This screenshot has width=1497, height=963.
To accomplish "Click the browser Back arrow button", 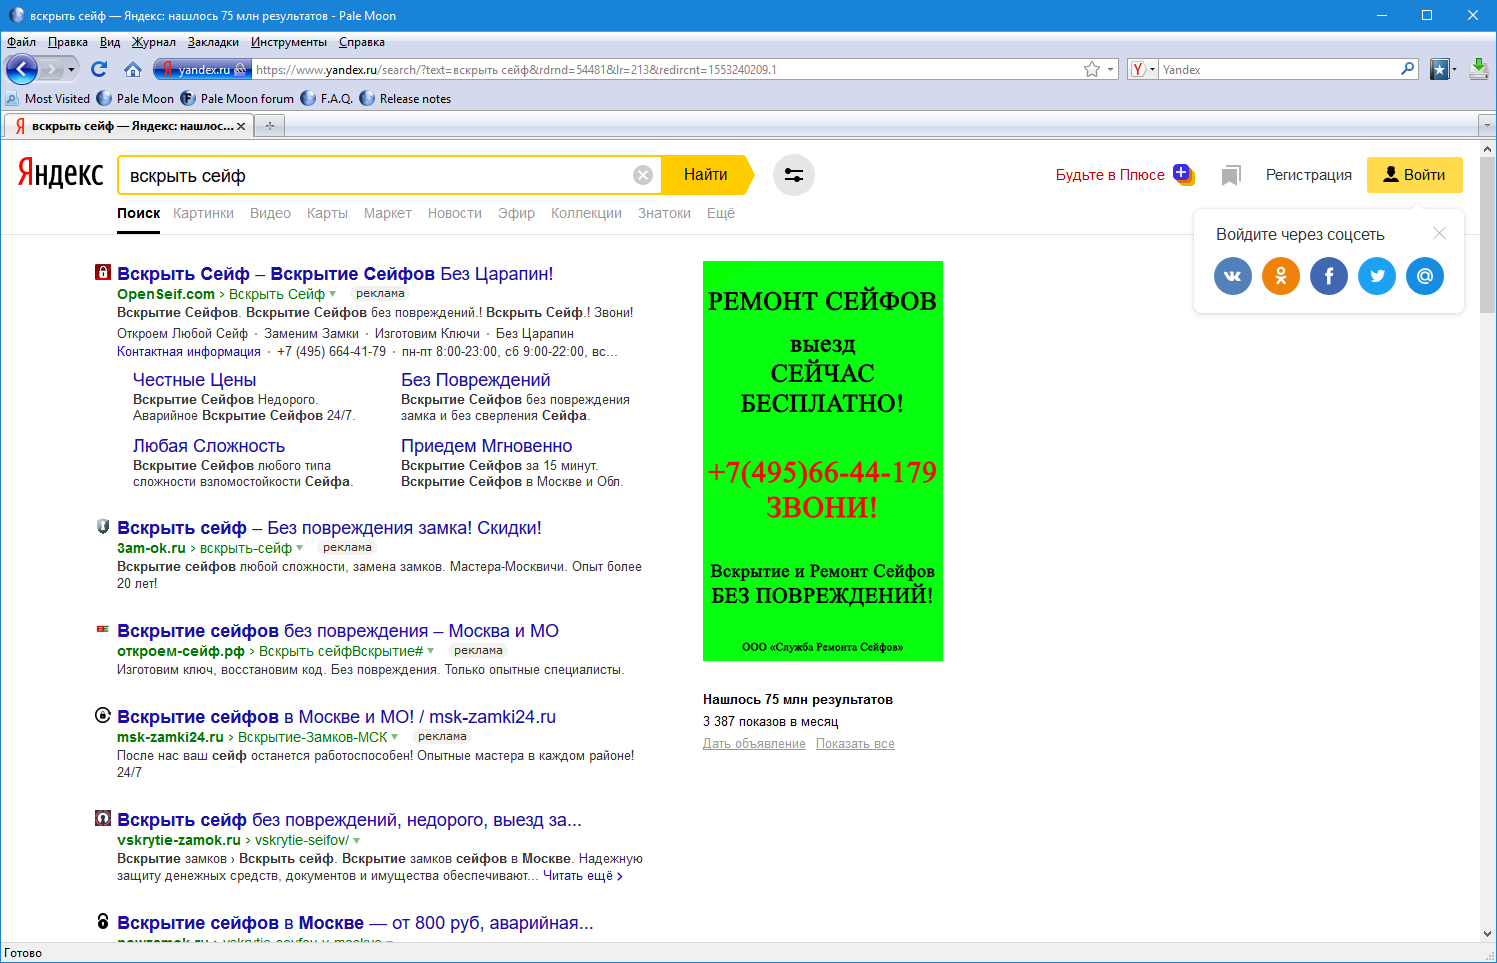I will 22,69.
